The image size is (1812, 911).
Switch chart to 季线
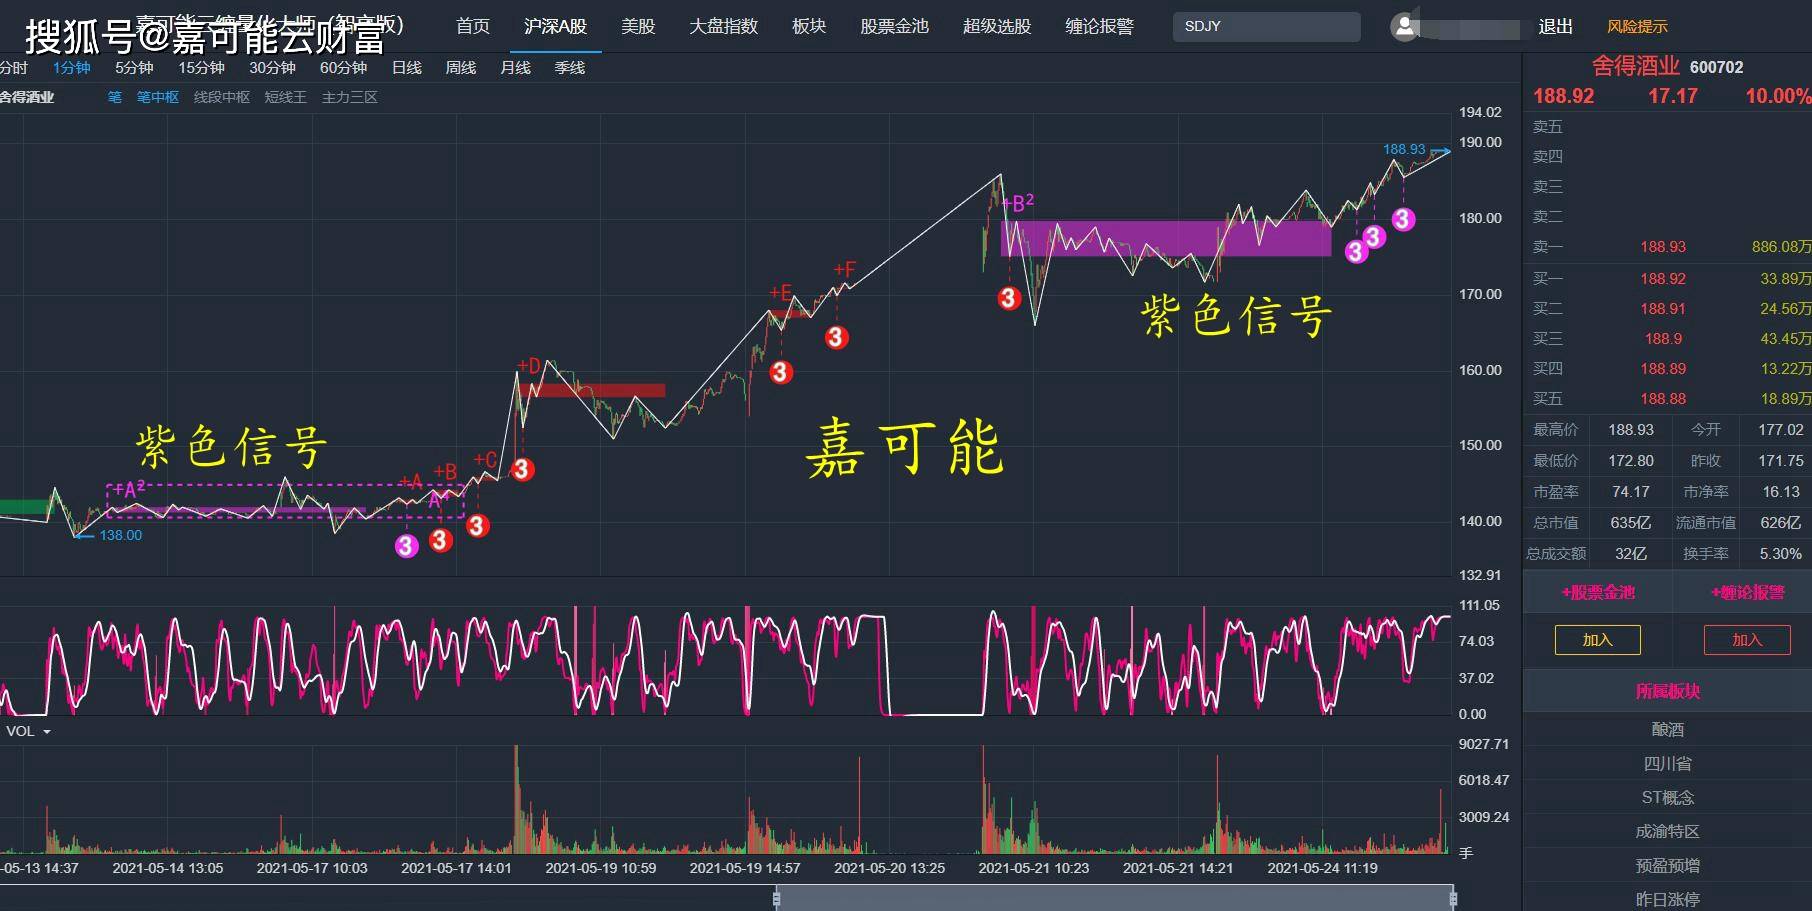click(570, 68)
